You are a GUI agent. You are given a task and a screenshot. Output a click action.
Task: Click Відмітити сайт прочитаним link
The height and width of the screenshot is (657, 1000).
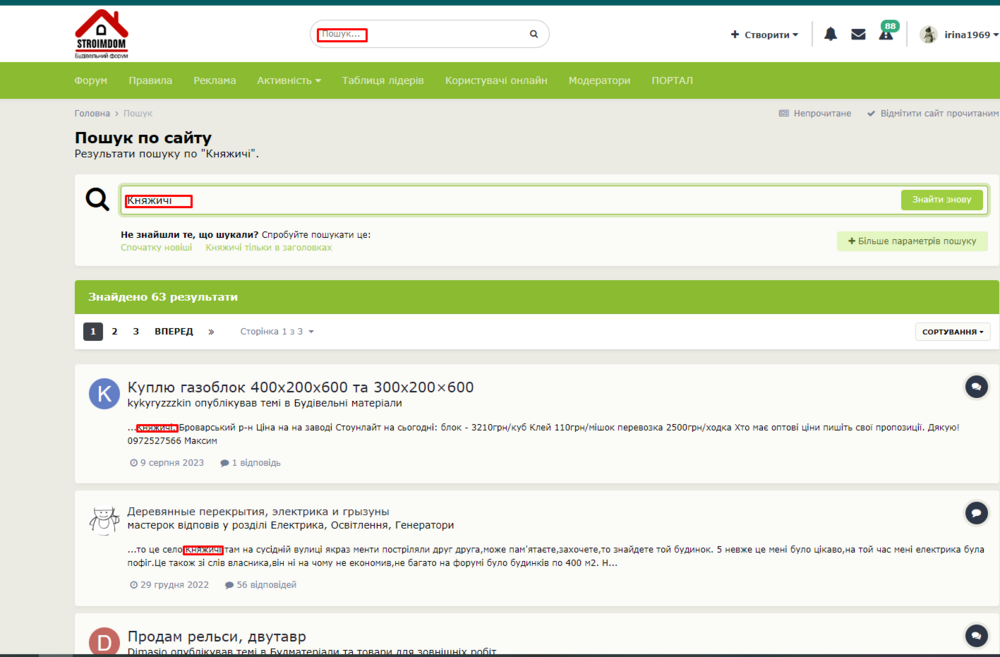coord(933,114)
